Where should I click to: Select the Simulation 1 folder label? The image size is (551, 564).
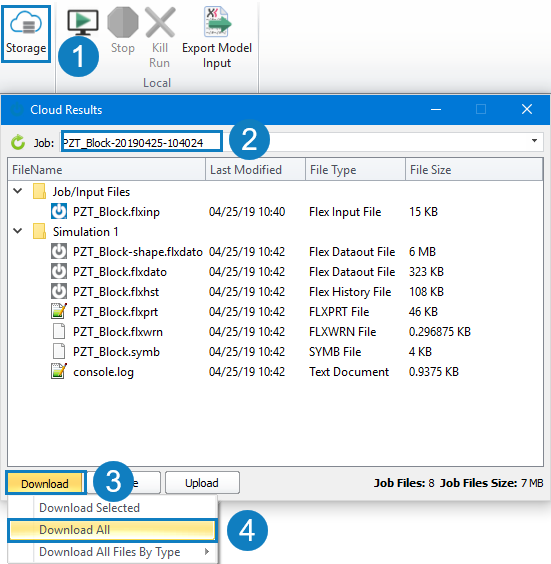(86, 232)
